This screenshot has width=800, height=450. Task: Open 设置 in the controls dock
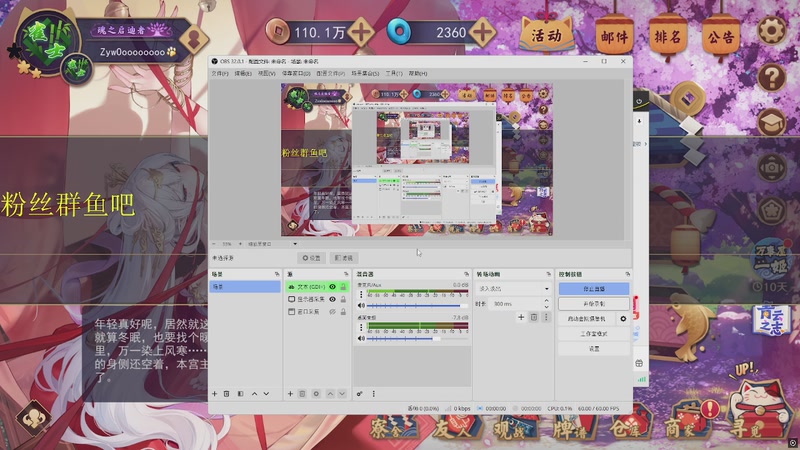[x=594, y=349]
